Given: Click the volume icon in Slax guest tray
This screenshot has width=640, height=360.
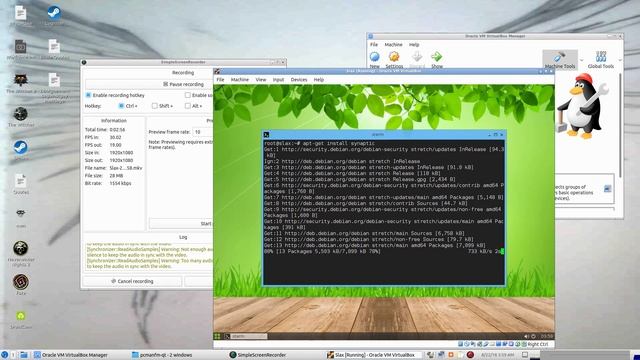Looking at the screenshot, I should pos(526,336).
